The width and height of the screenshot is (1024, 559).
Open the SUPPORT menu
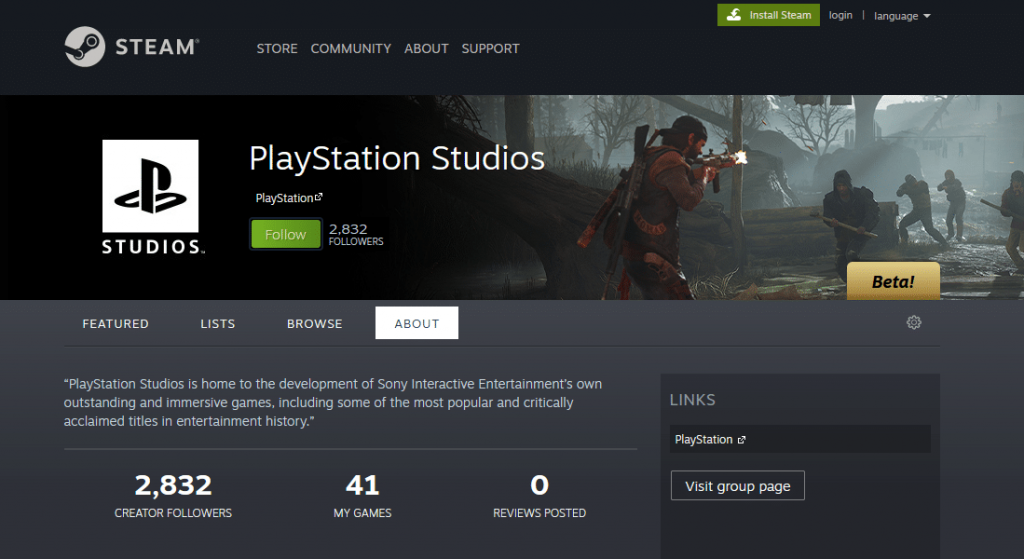pos(490,48)
